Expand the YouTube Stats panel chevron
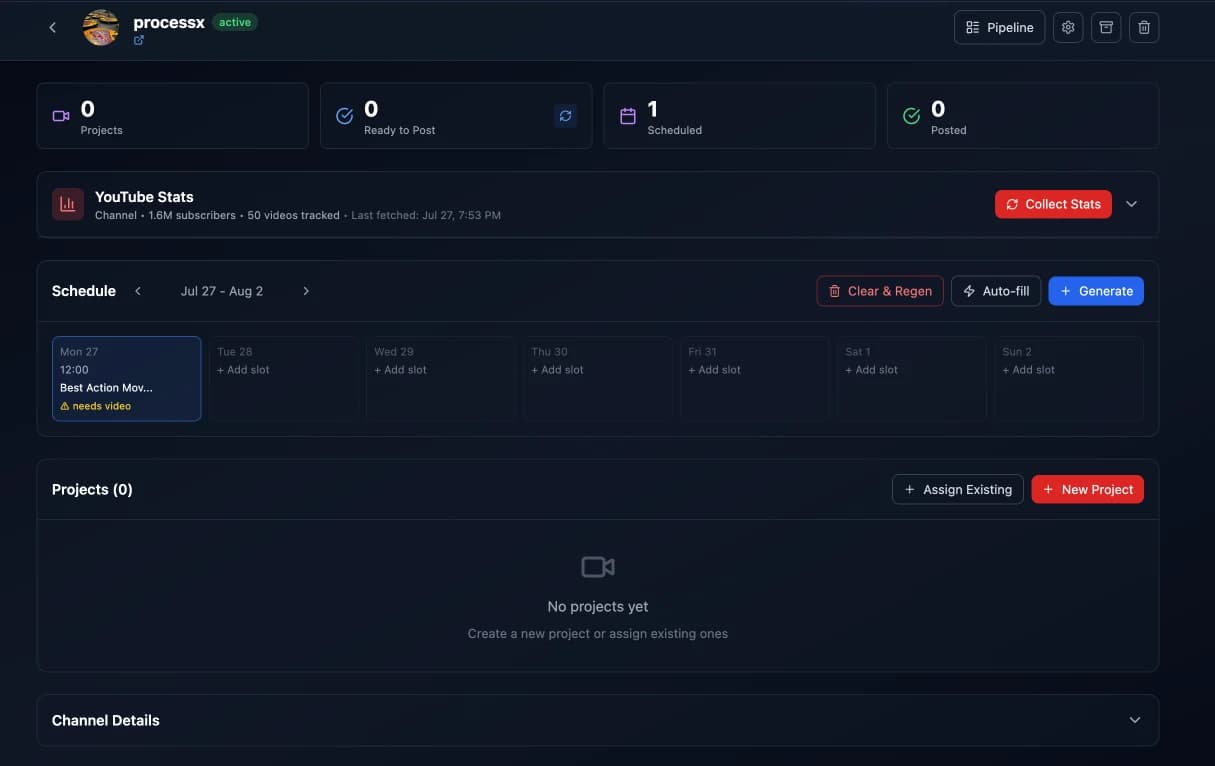 (1132, 204)
